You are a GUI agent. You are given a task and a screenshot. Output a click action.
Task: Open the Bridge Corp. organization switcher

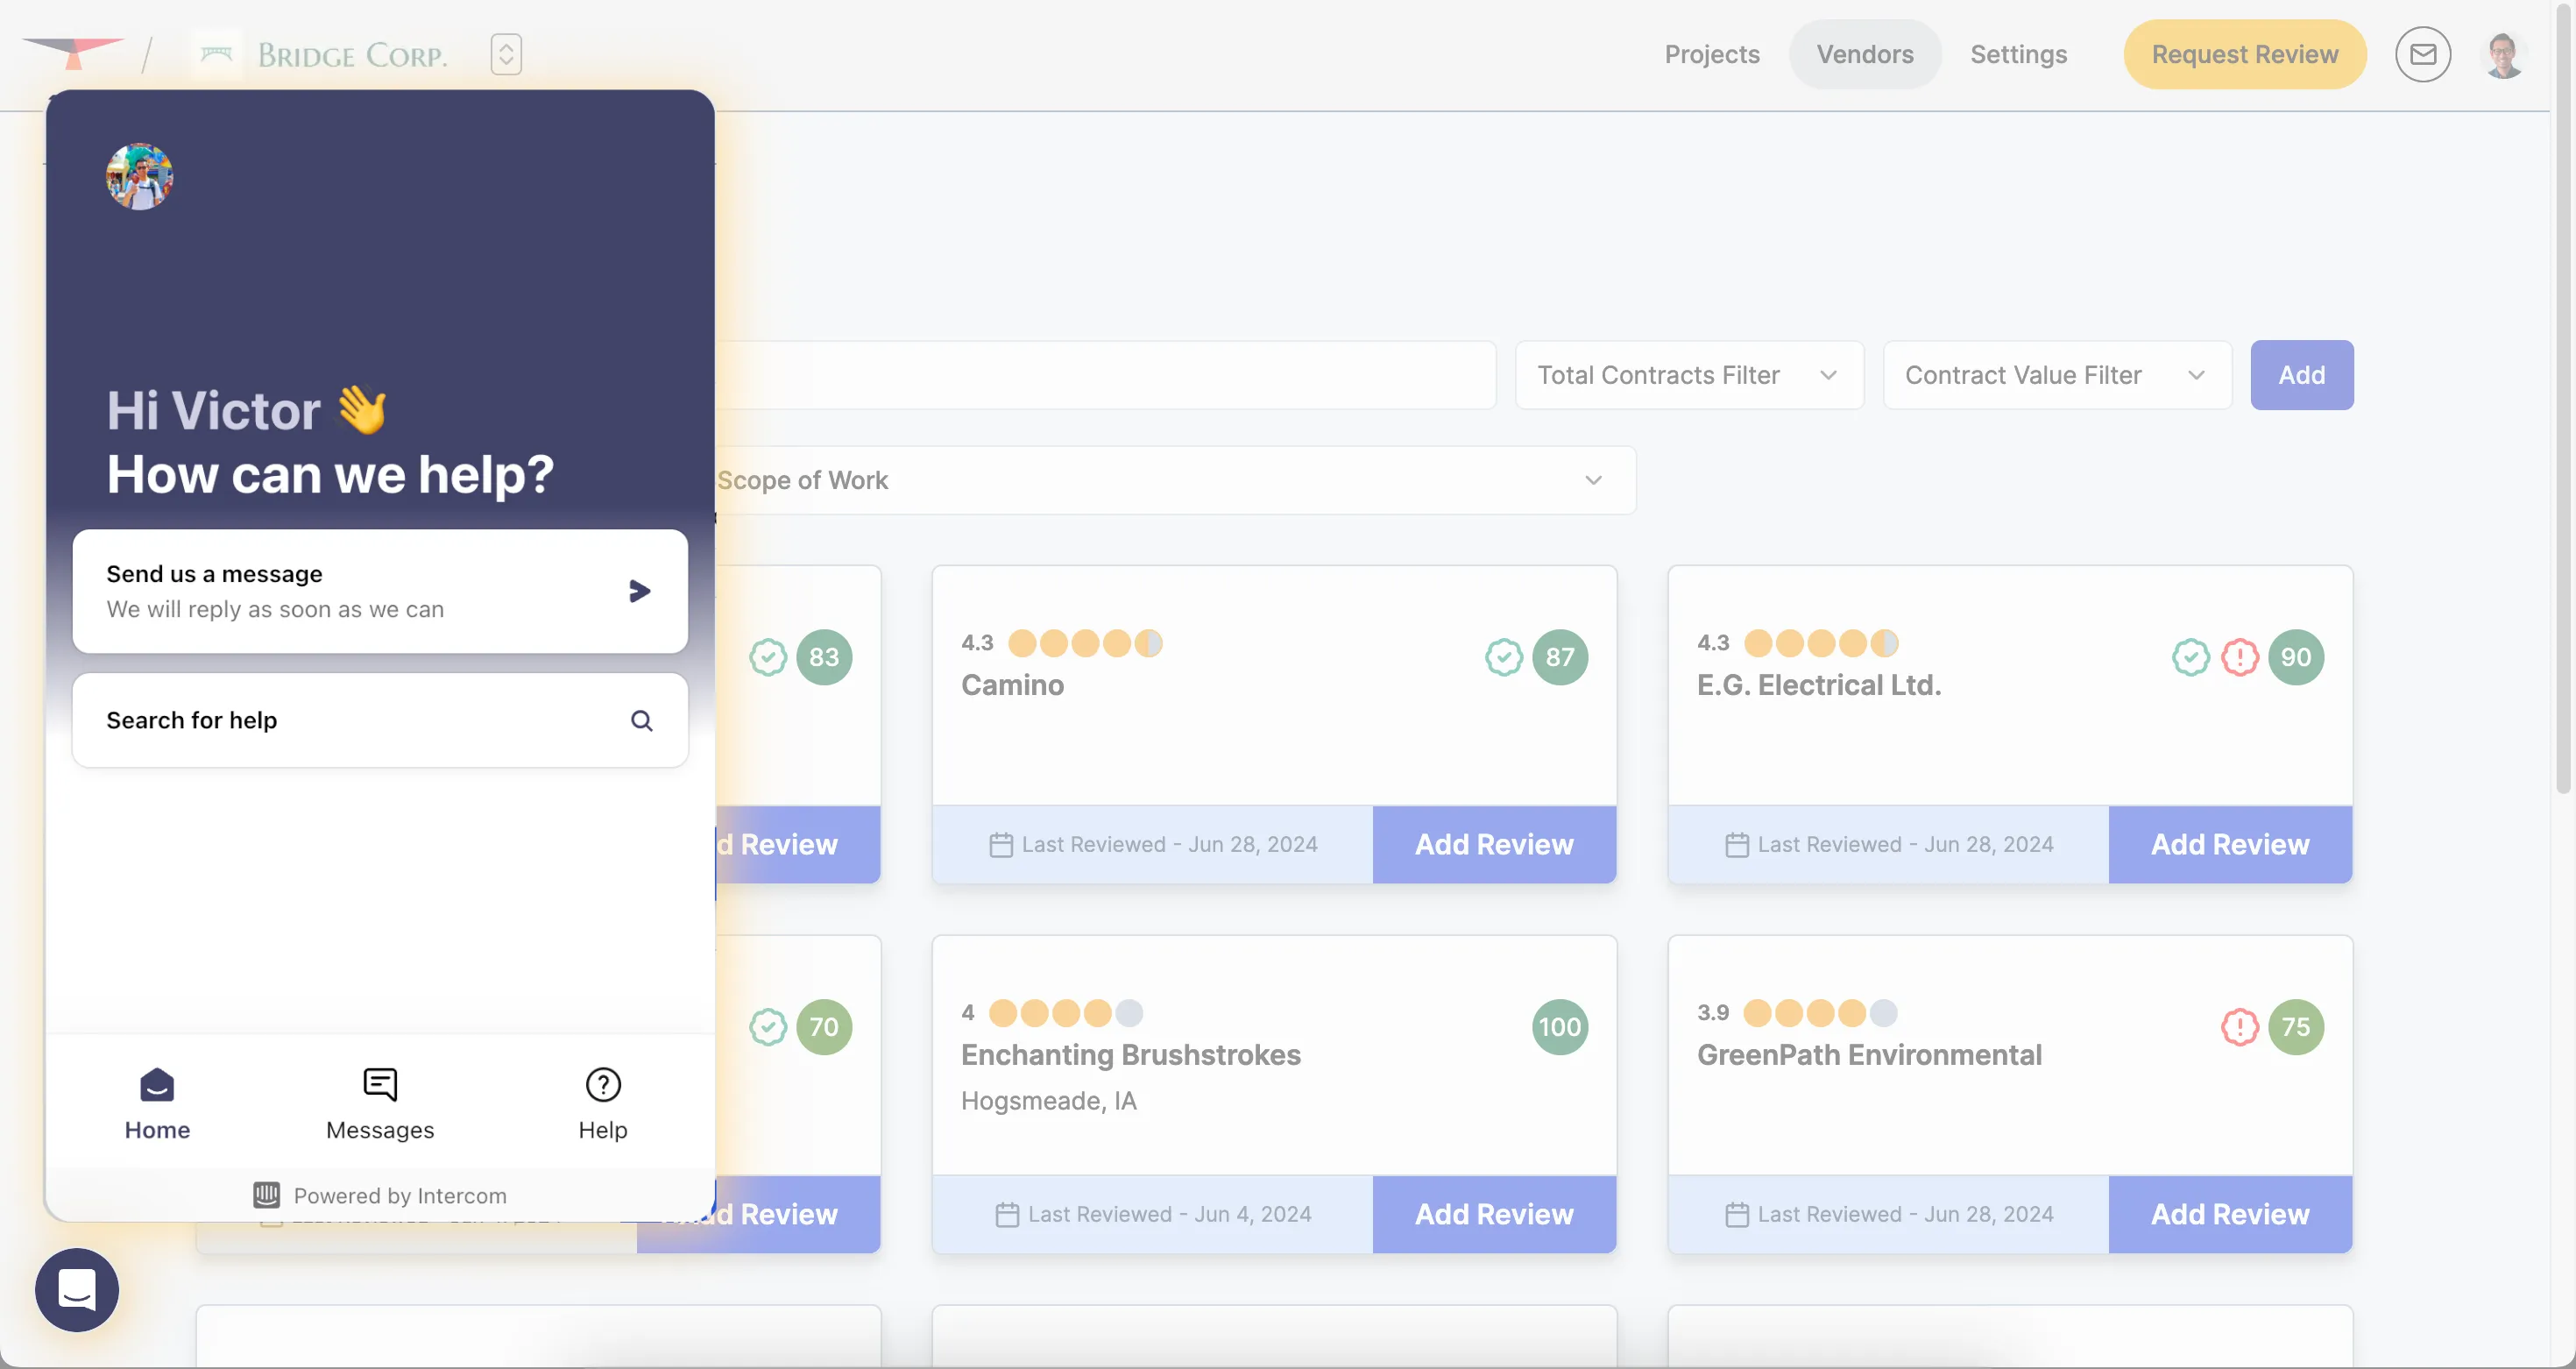point(506,54)
